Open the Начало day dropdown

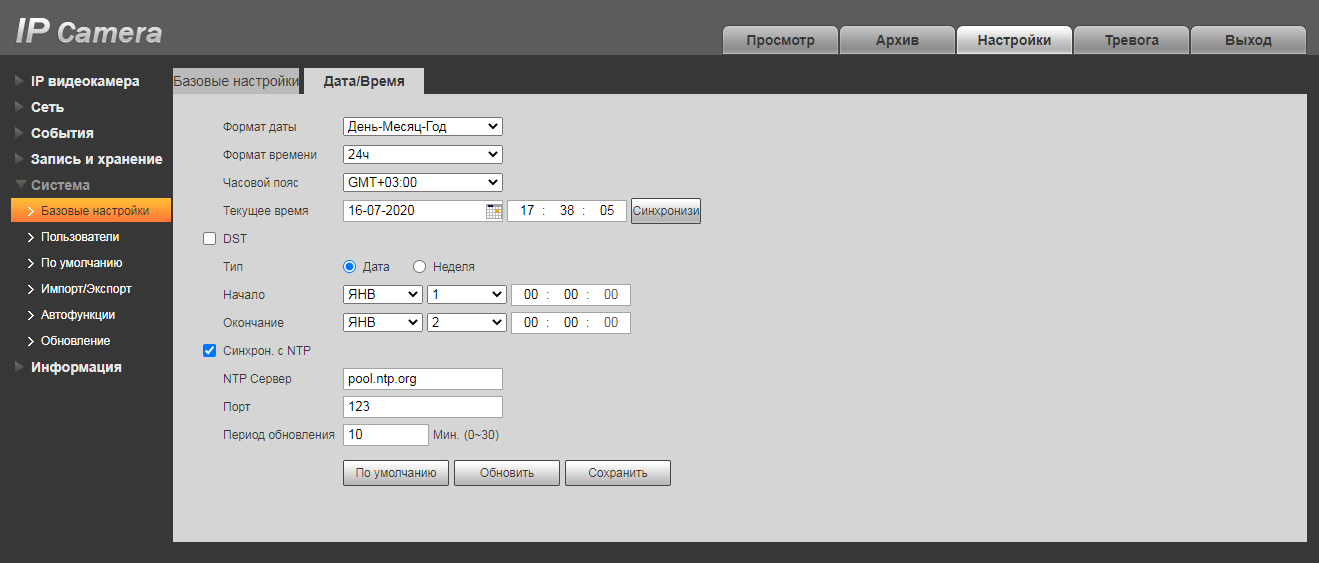pyautogui.click(x=466, y=295)
